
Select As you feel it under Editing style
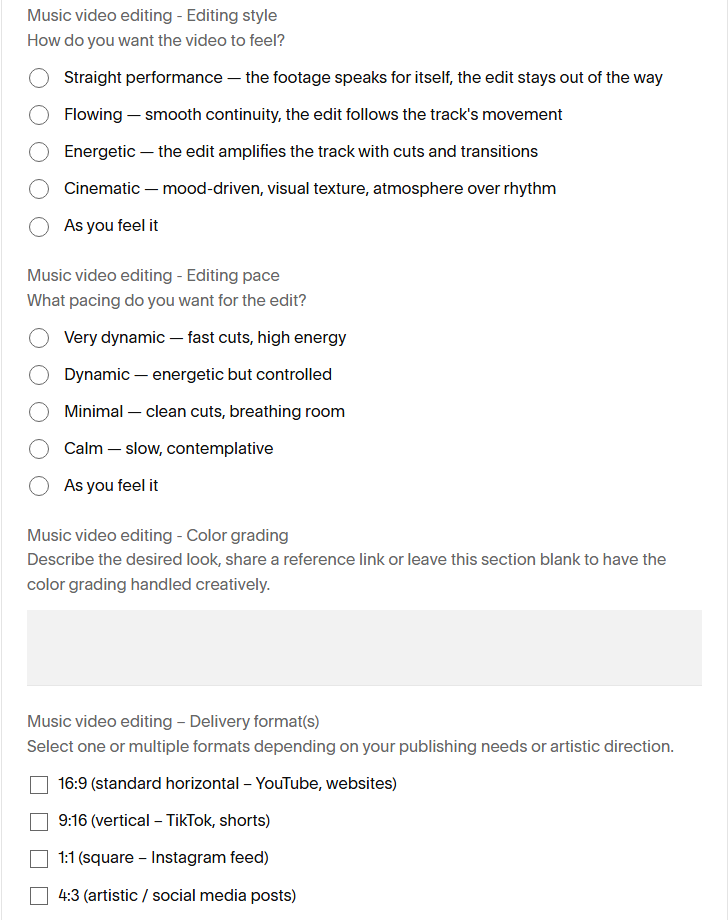click(39, 226)
